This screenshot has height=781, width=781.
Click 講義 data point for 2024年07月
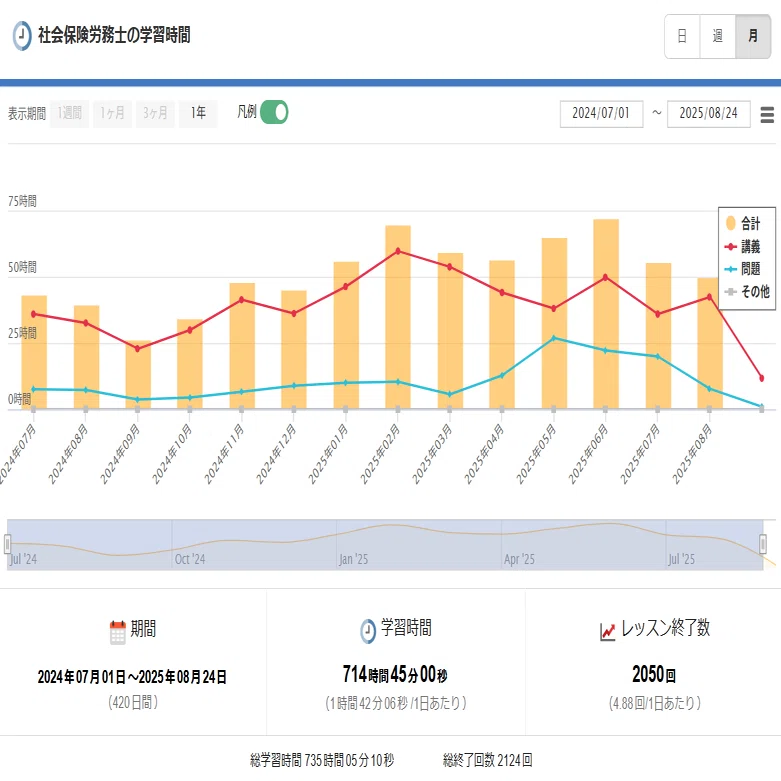coord(34,314)
